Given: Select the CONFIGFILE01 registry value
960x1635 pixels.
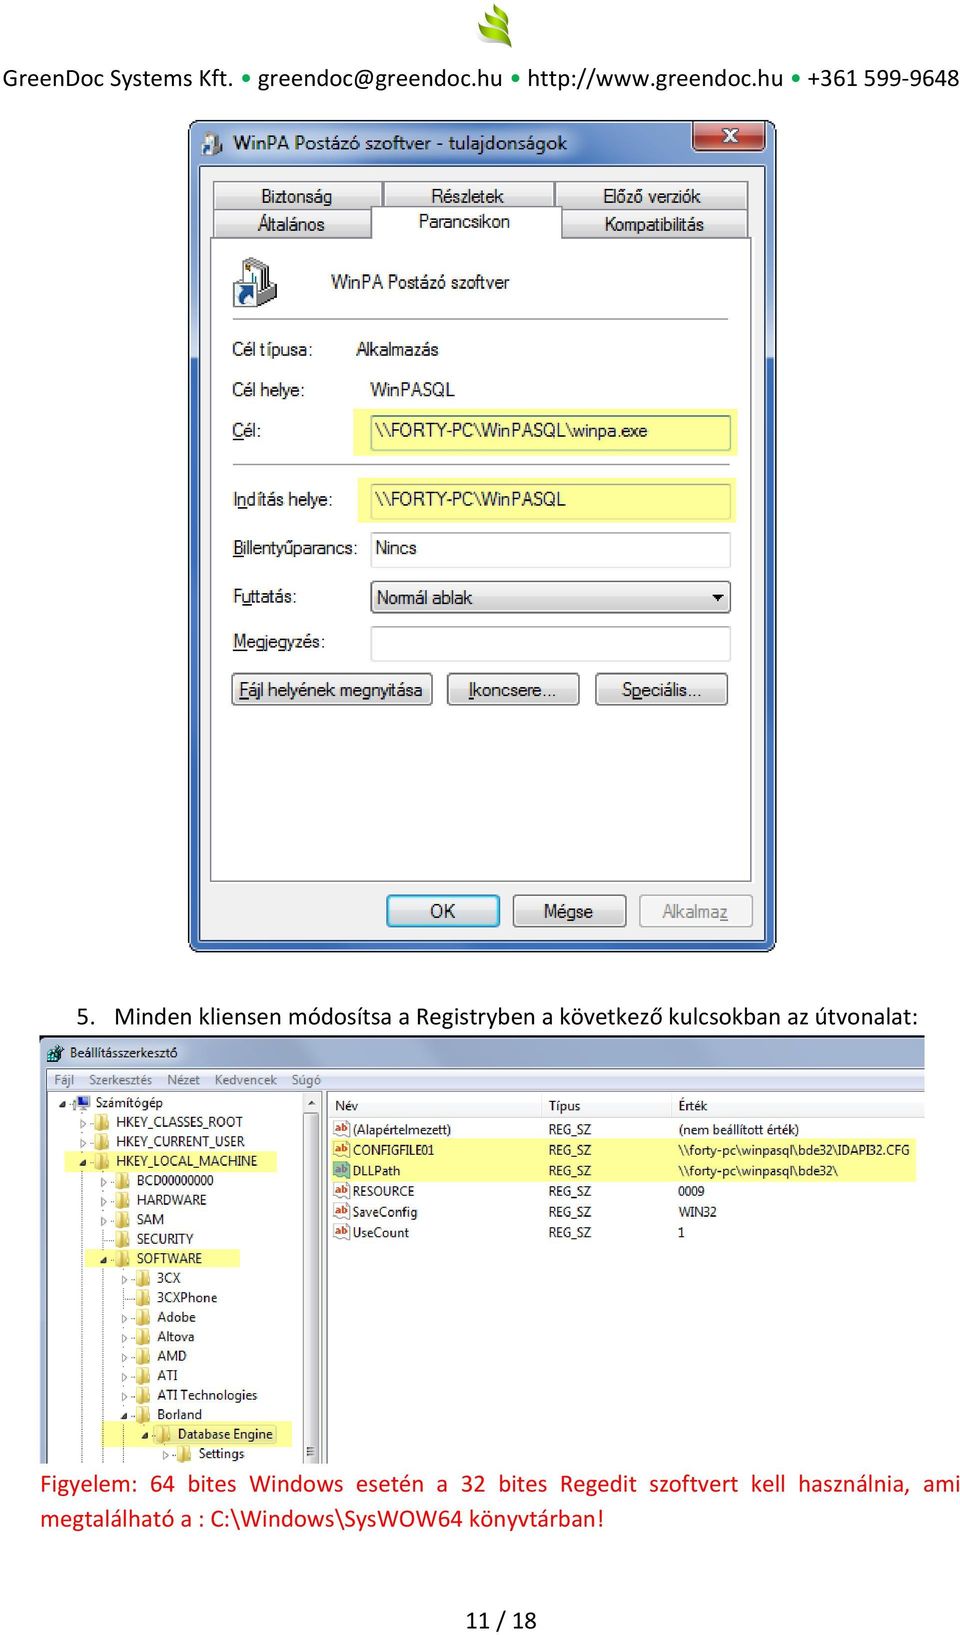Looking at the screenshot, I should click(393, 1150).
